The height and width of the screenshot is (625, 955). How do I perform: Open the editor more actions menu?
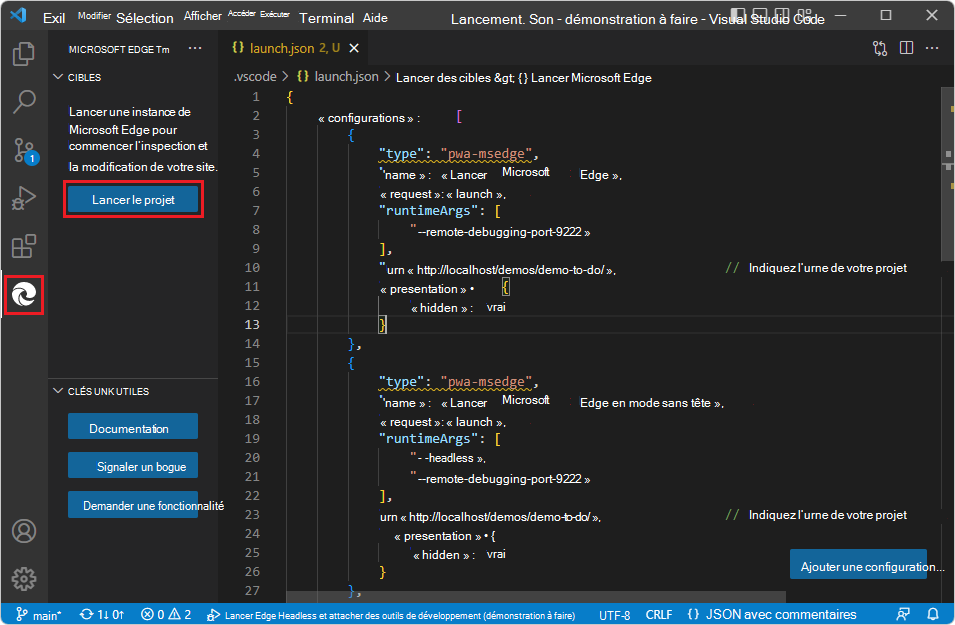click(933, 48)
